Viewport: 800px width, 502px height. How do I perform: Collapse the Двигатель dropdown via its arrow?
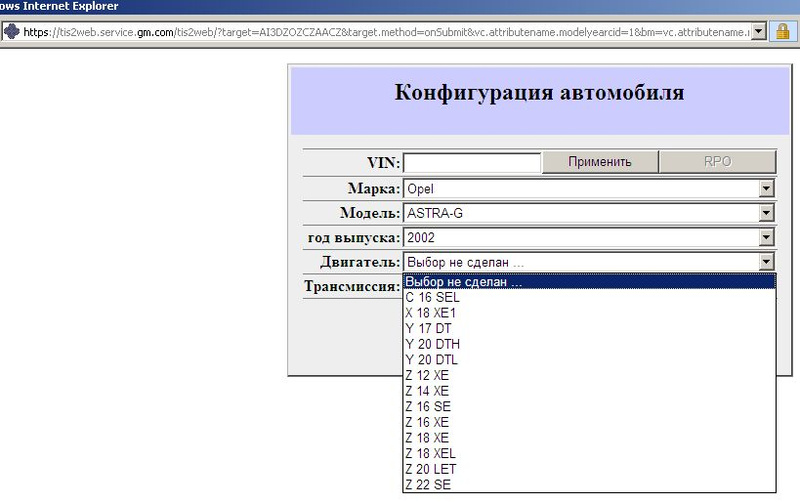766,262
